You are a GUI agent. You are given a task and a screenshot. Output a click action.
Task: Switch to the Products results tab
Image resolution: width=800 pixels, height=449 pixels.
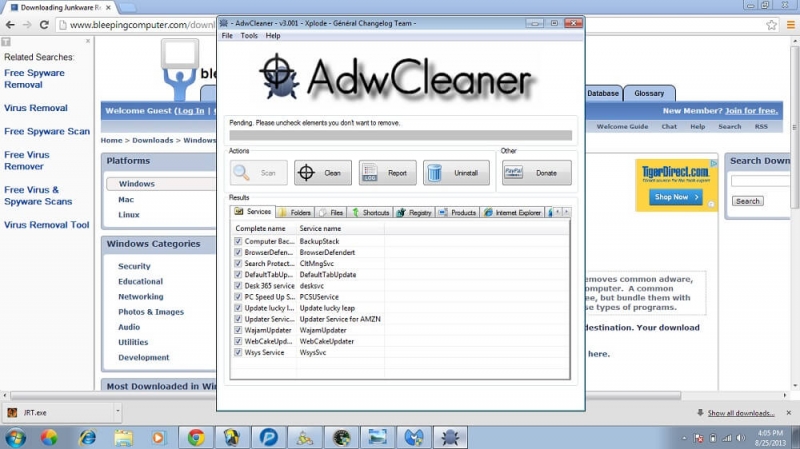point(458,212)
